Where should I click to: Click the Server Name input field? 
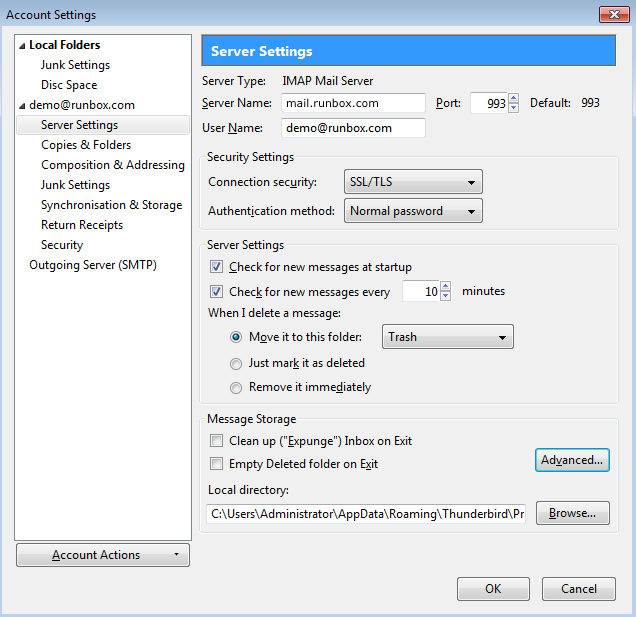[x=353, y=103]
